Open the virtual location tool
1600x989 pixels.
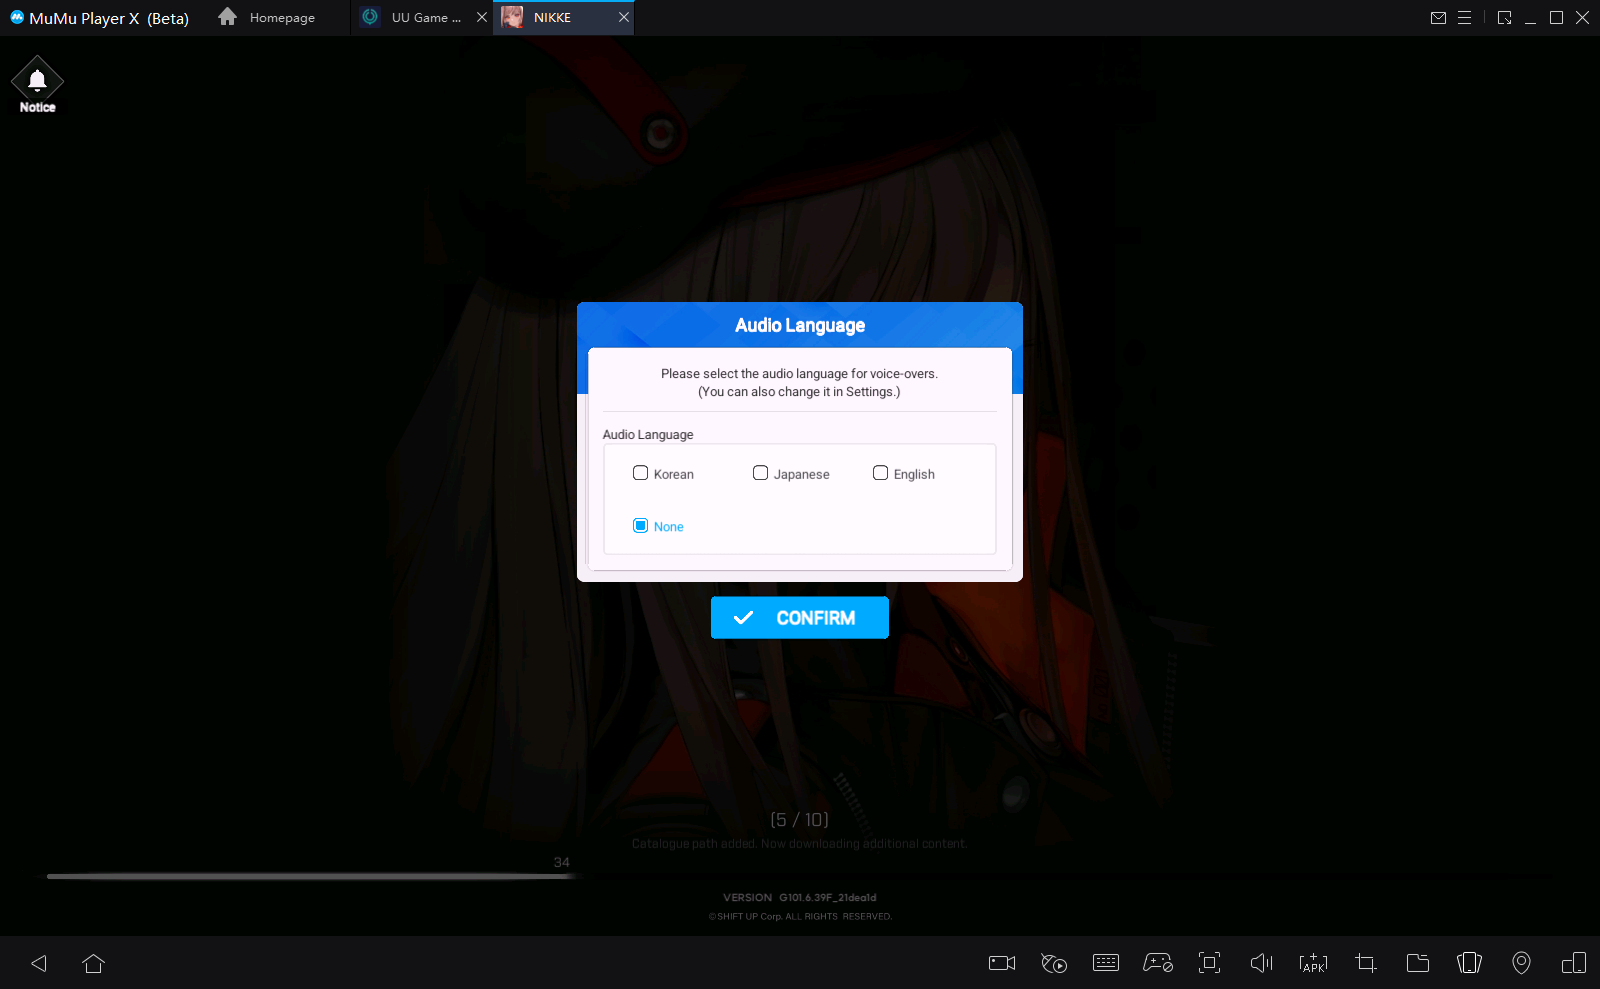(x=1521, y=963)
